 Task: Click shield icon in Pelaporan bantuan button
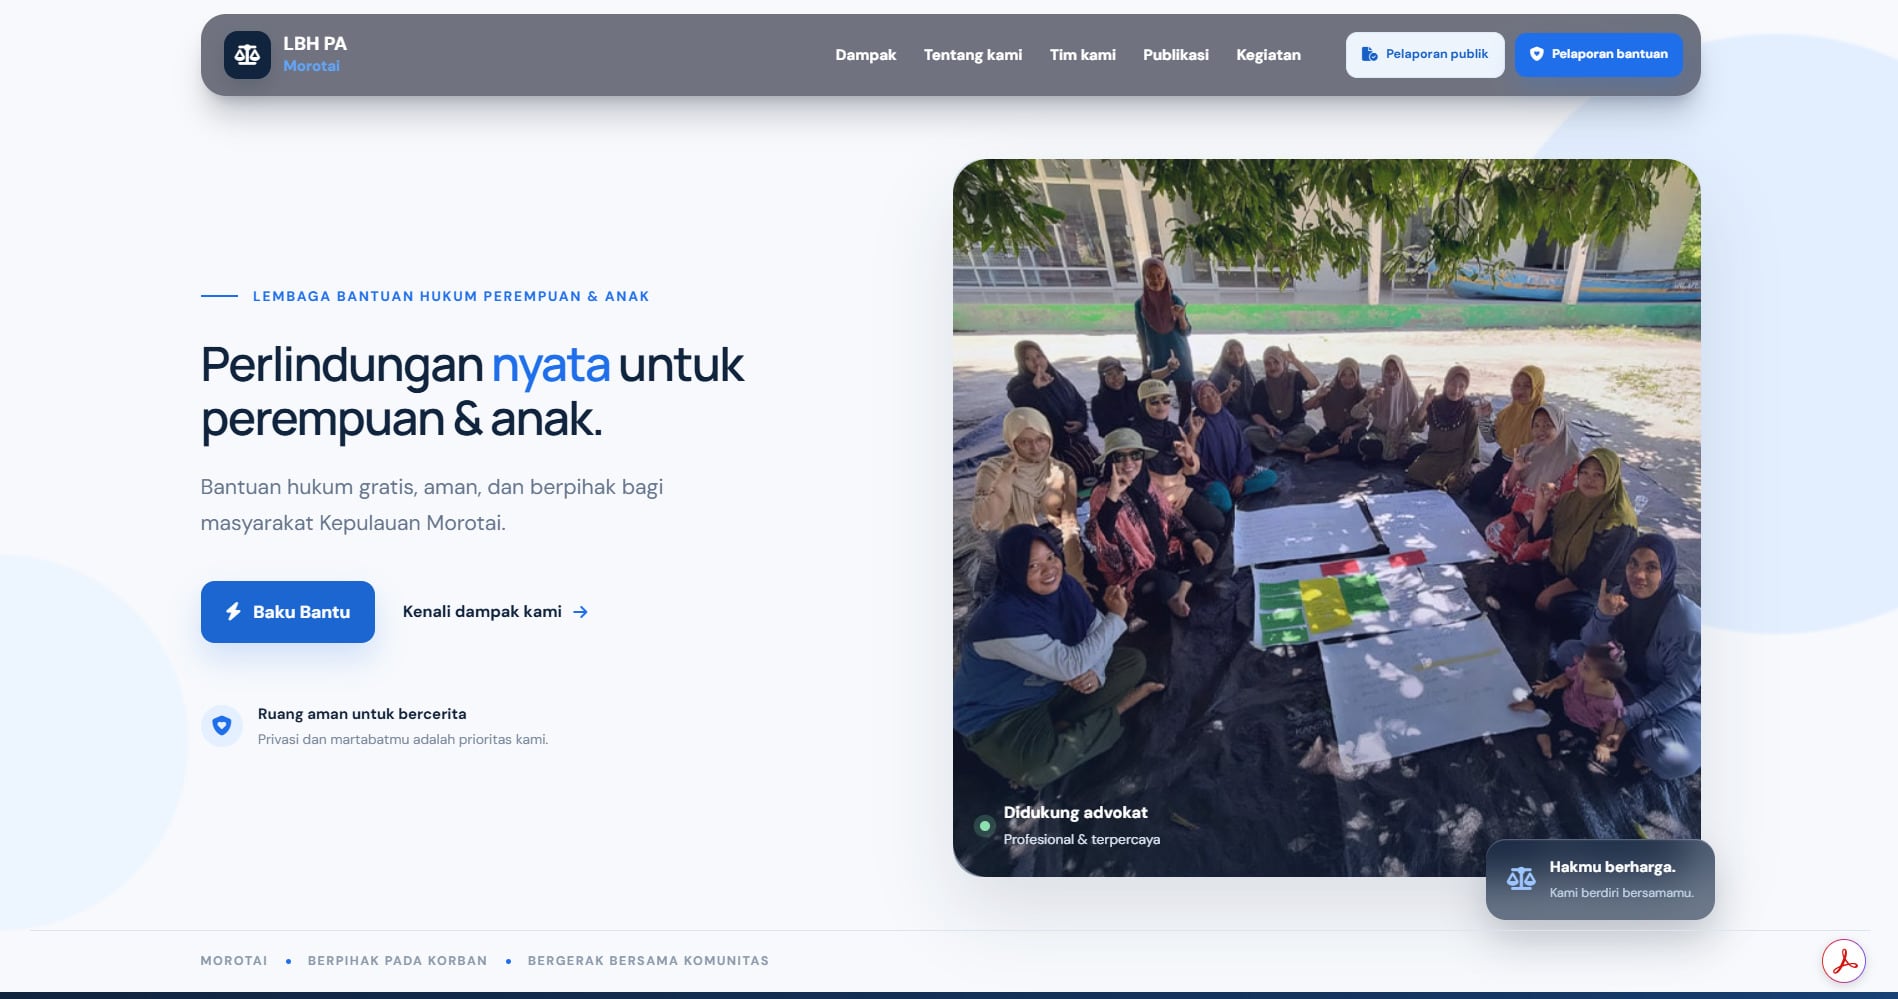tap(1537, 54)
